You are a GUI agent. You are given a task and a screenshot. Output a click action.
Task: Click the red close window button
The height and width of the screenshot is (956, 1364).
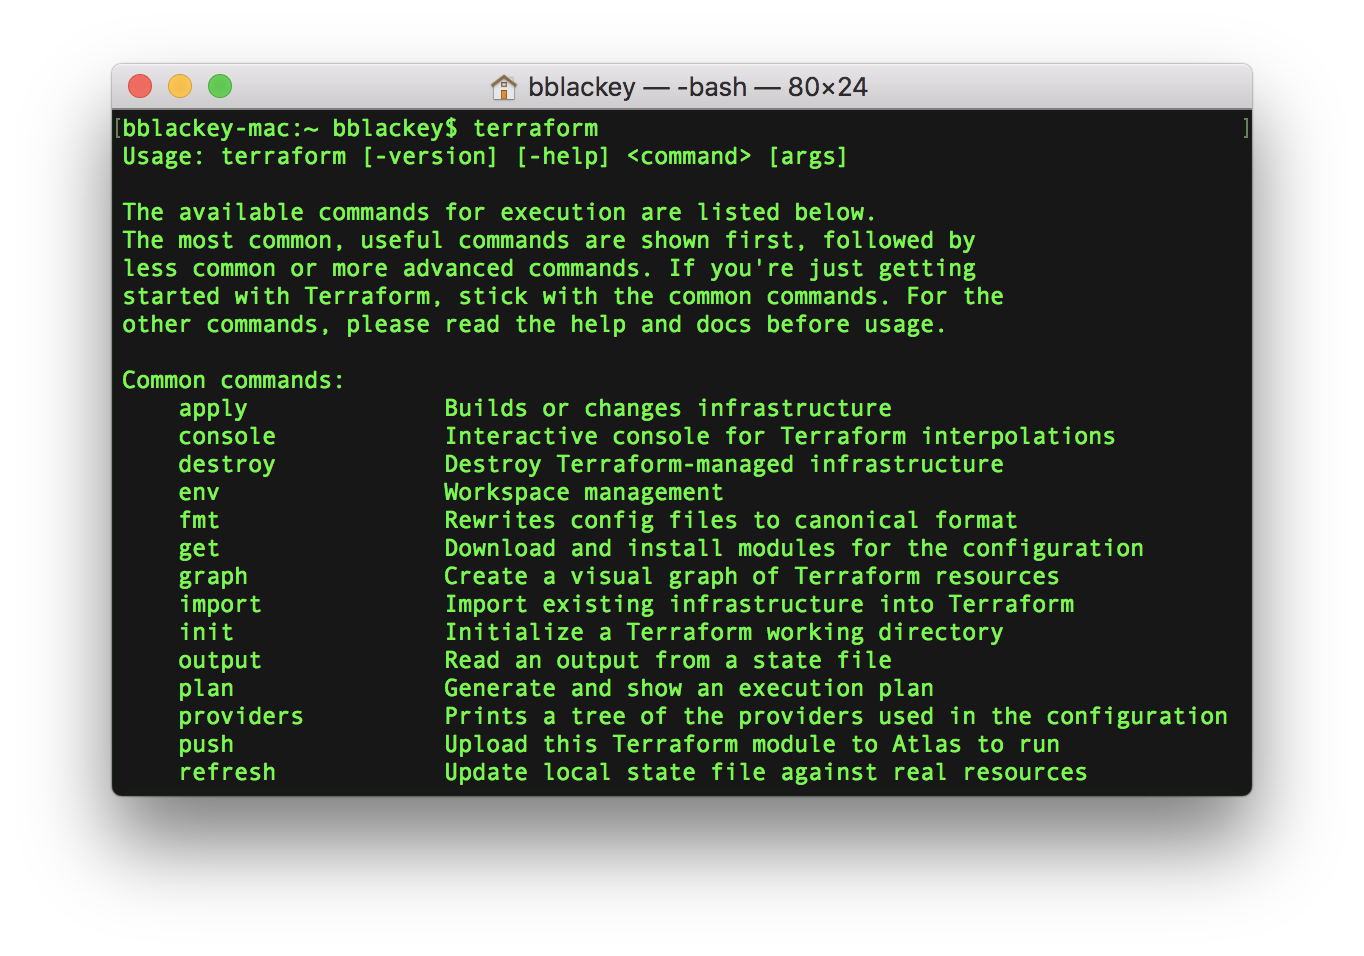(140, 87)
